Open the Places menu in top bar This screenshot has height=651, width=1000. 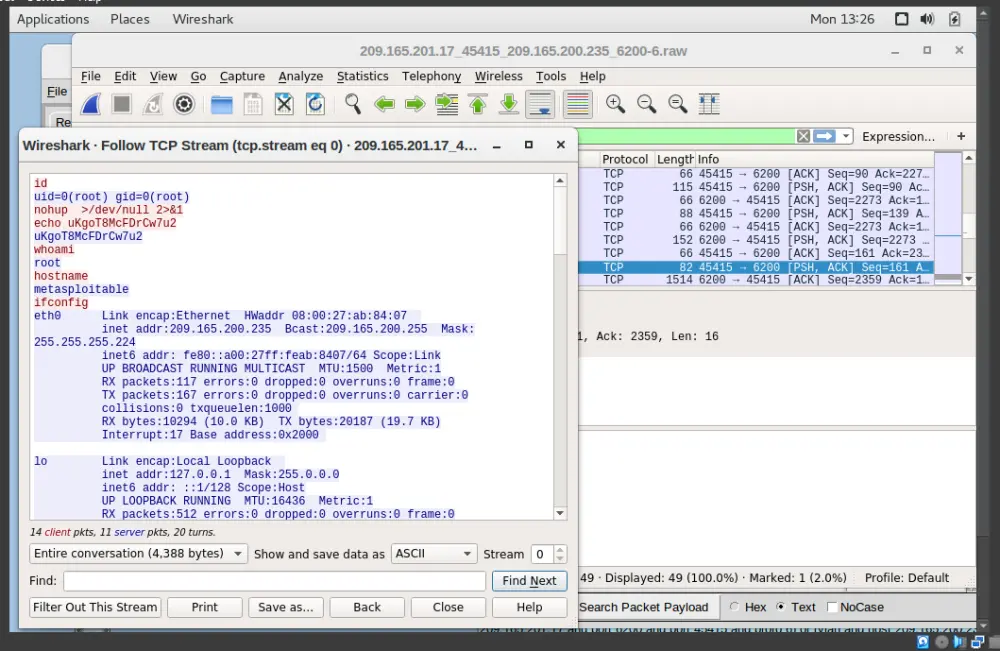(129, 19)
